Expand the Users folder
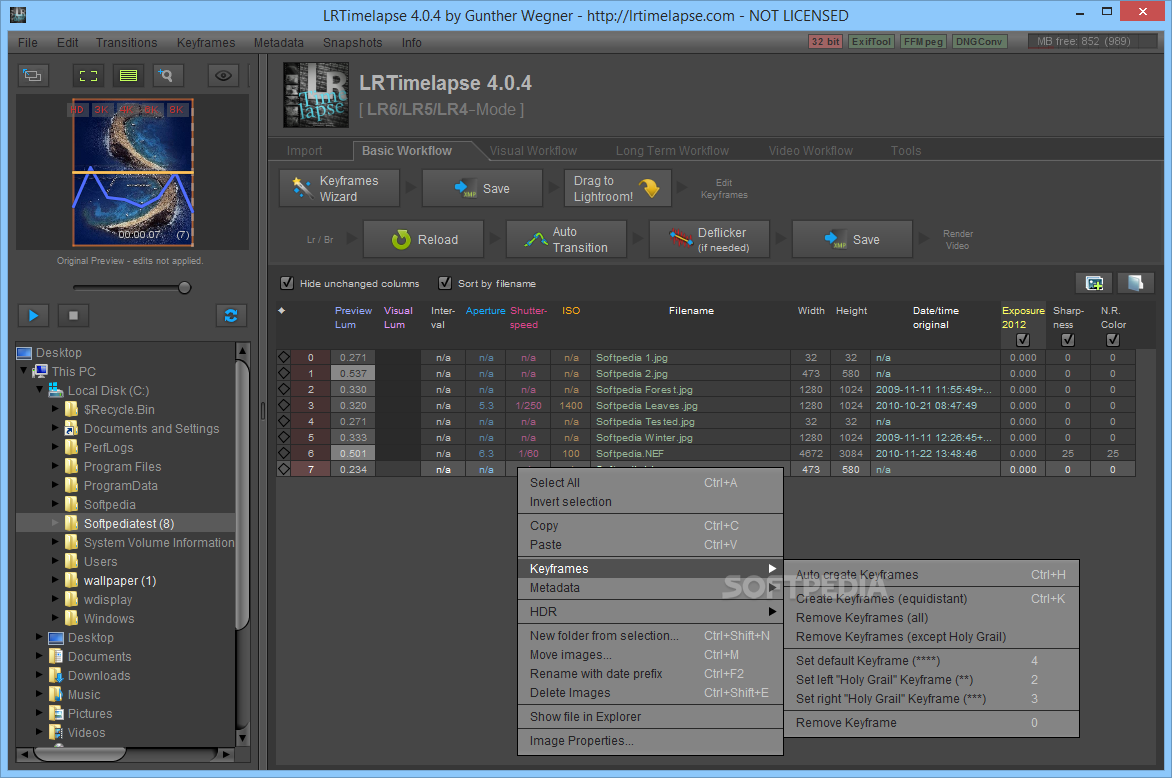 tap(55, 561)
